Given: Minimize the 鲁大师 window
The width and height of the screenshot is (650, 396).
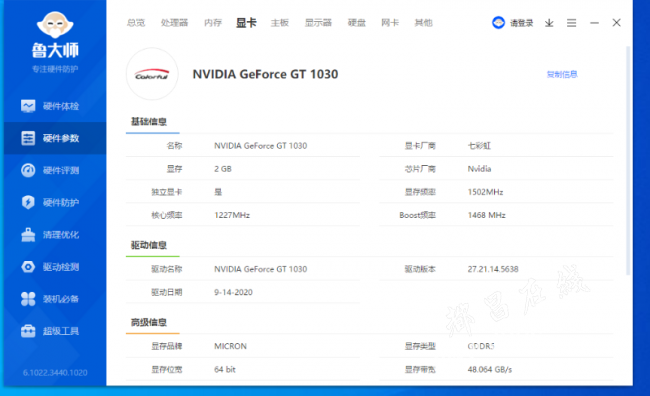Looking at the screenshot, I should (x=594, y=23).
